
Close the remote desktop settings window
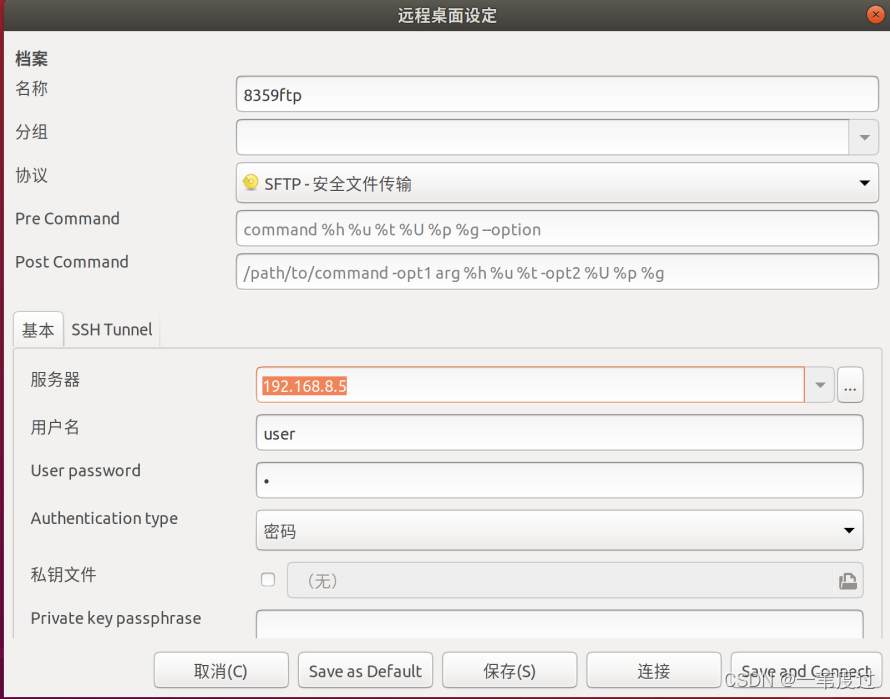875,15
